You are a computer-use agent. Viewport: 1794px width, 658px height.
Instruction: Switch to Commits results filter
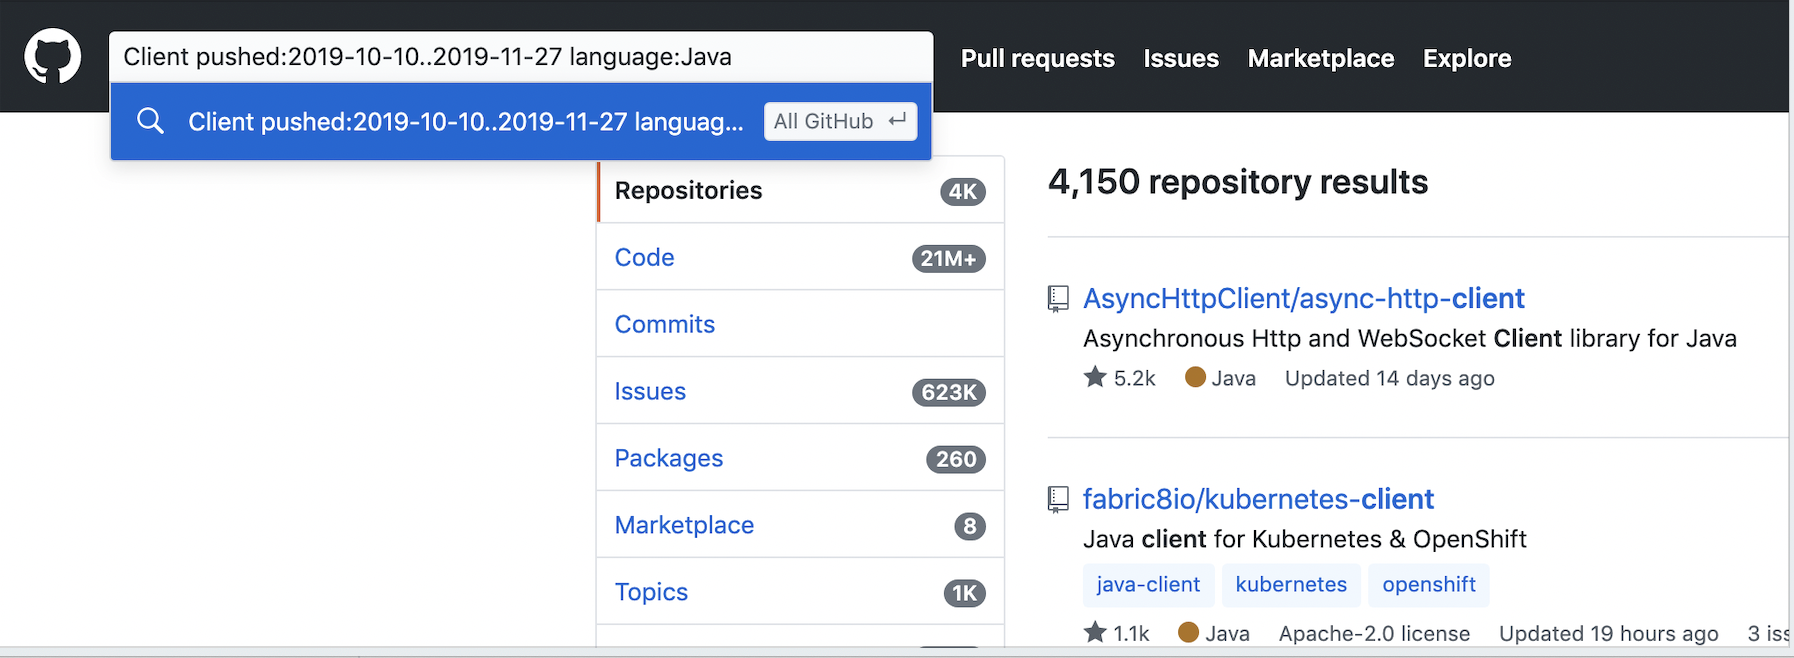800,324
